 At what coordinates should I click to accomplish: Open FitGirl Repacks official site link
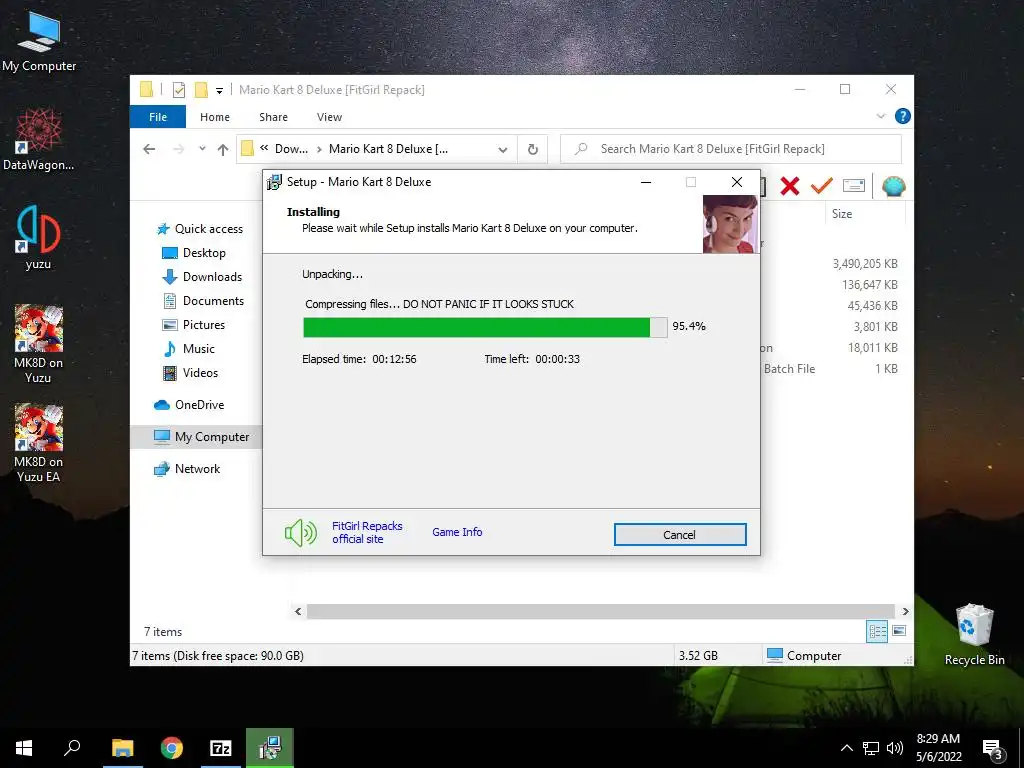point(367,532)
